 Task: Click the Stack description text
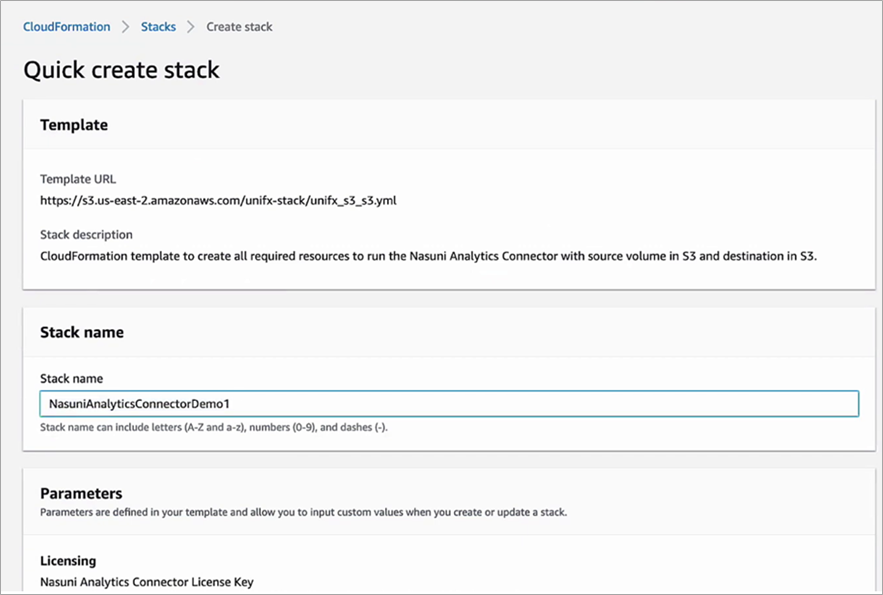pos(428,256)
